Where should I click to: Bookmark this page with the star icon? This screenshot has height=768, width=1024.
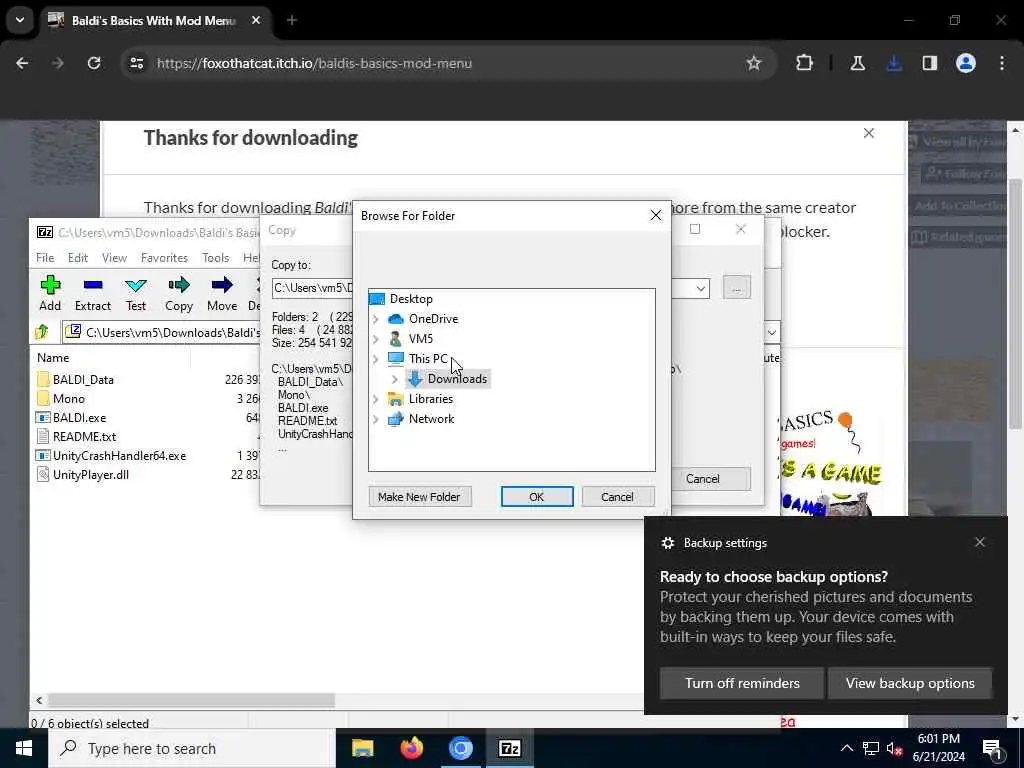pyautogui.click(x=754, y=63)
